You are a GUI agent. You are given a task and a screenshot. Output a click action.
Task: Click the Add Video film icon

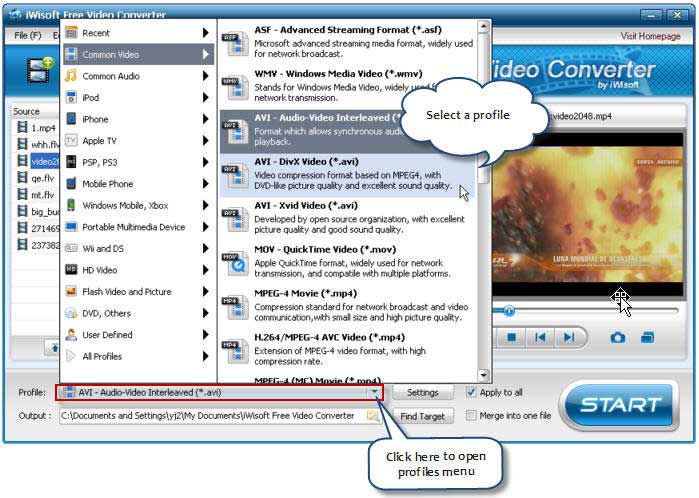pos(39,70)
